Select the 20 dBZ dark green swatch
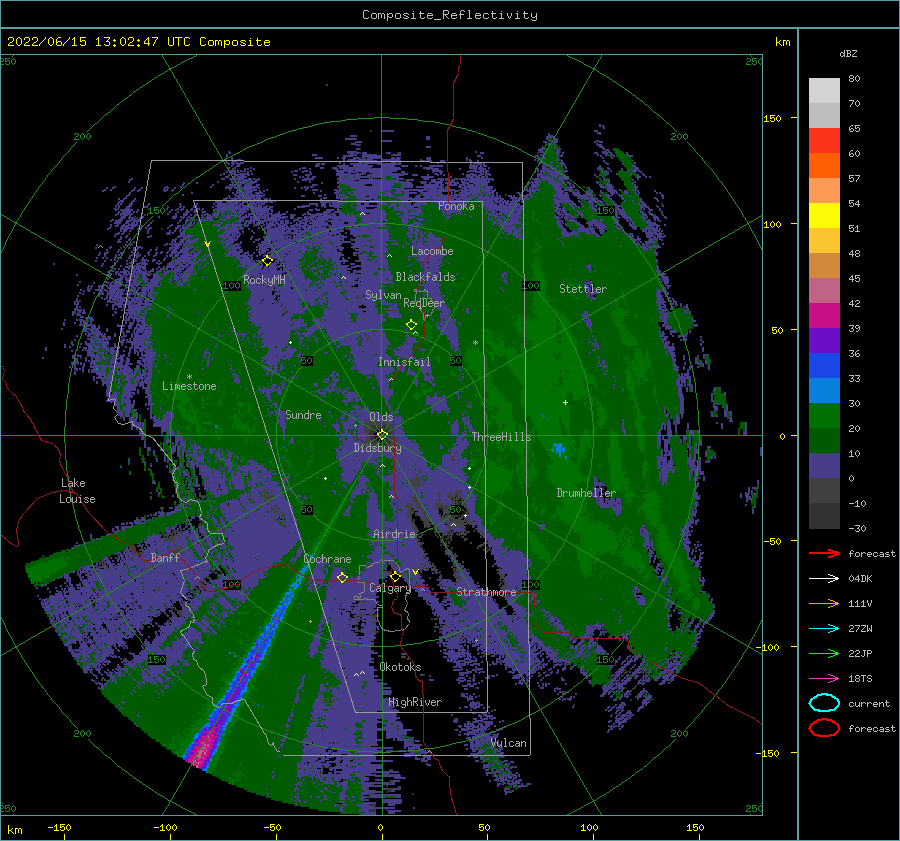This screenshot has width=900, height=841. tap(824, 440)
